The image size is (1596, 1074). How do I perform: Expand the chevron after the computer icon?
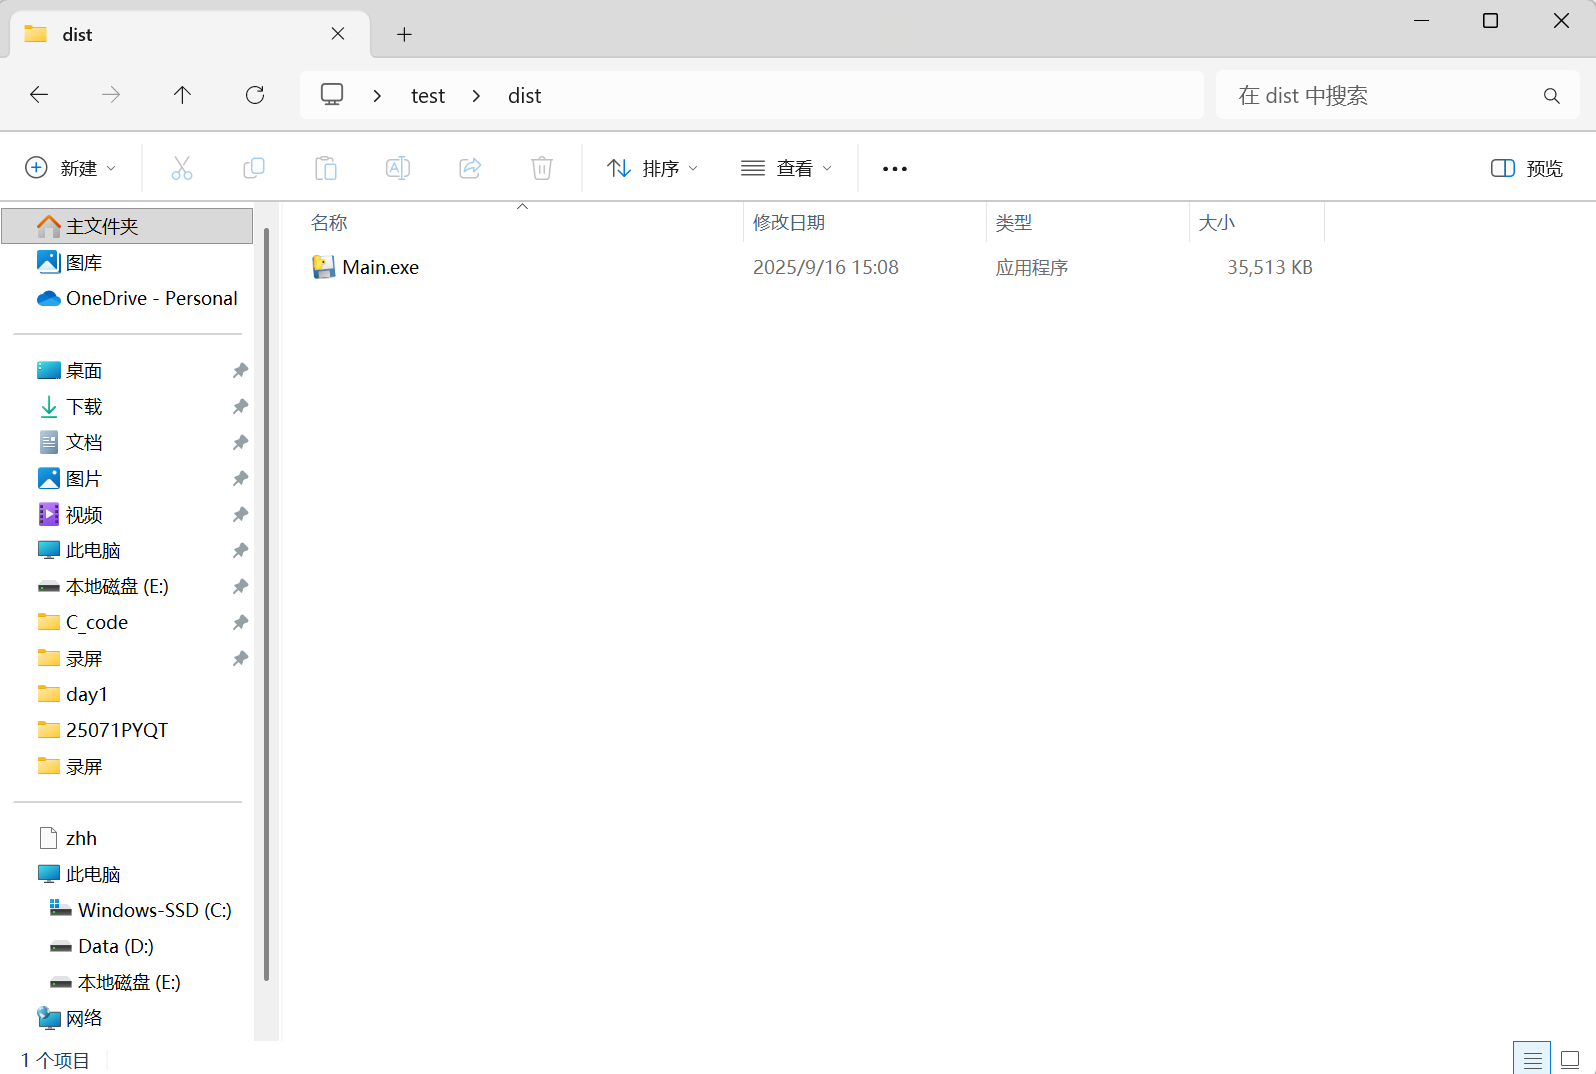[377, 96]
